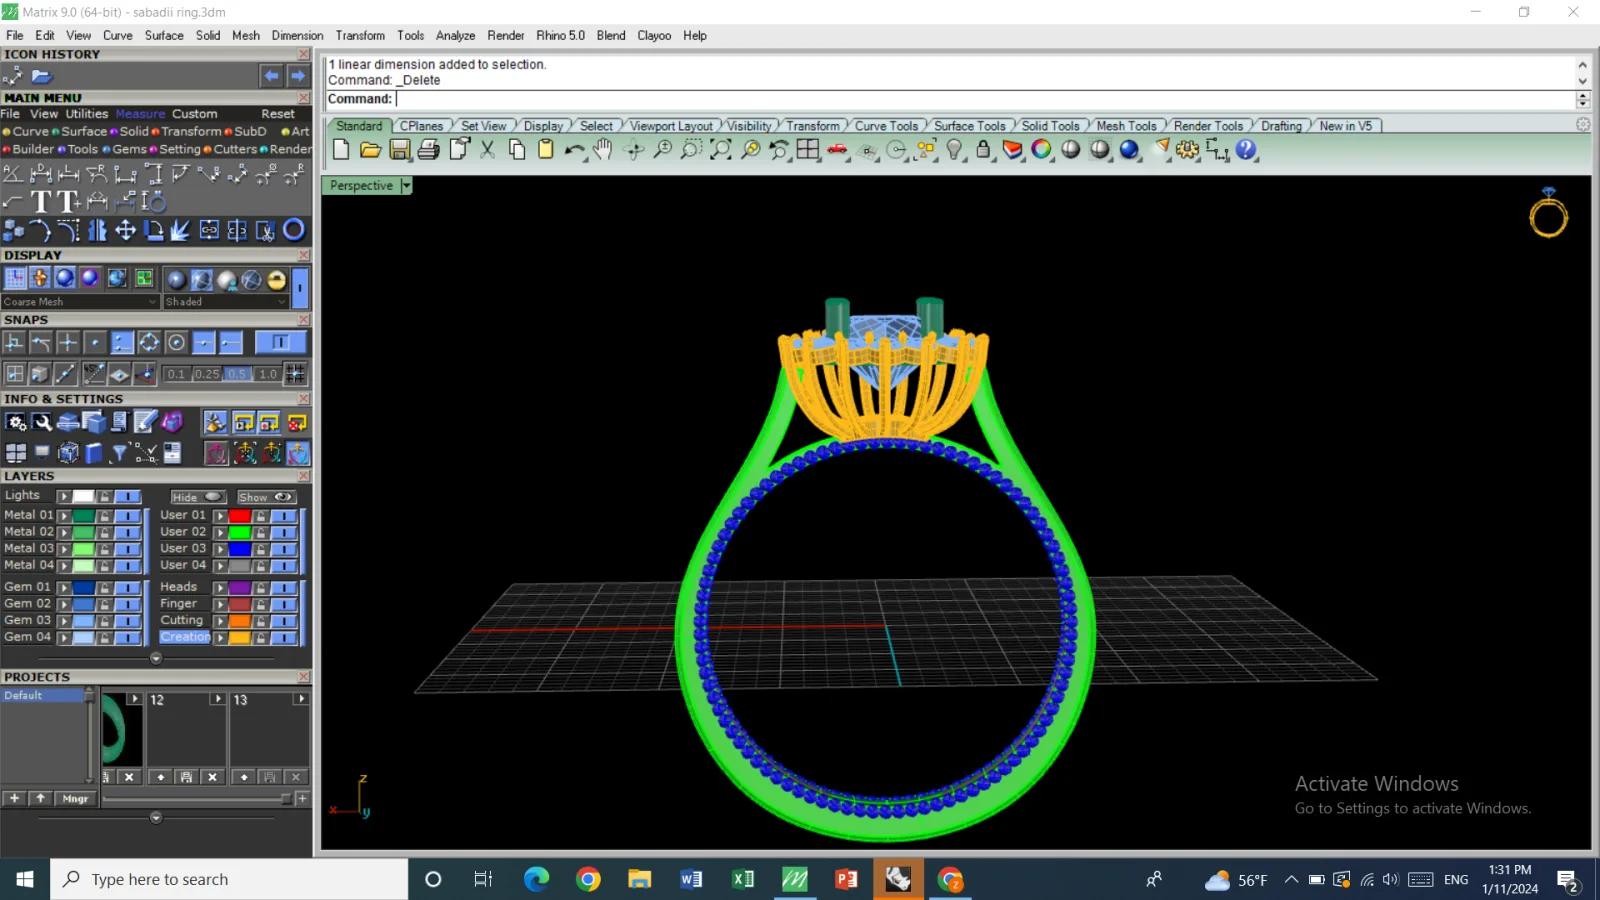This screenshot has height=900, width=1600.
Task: Click the blue render sphere icon
Action: [1129, 150]
